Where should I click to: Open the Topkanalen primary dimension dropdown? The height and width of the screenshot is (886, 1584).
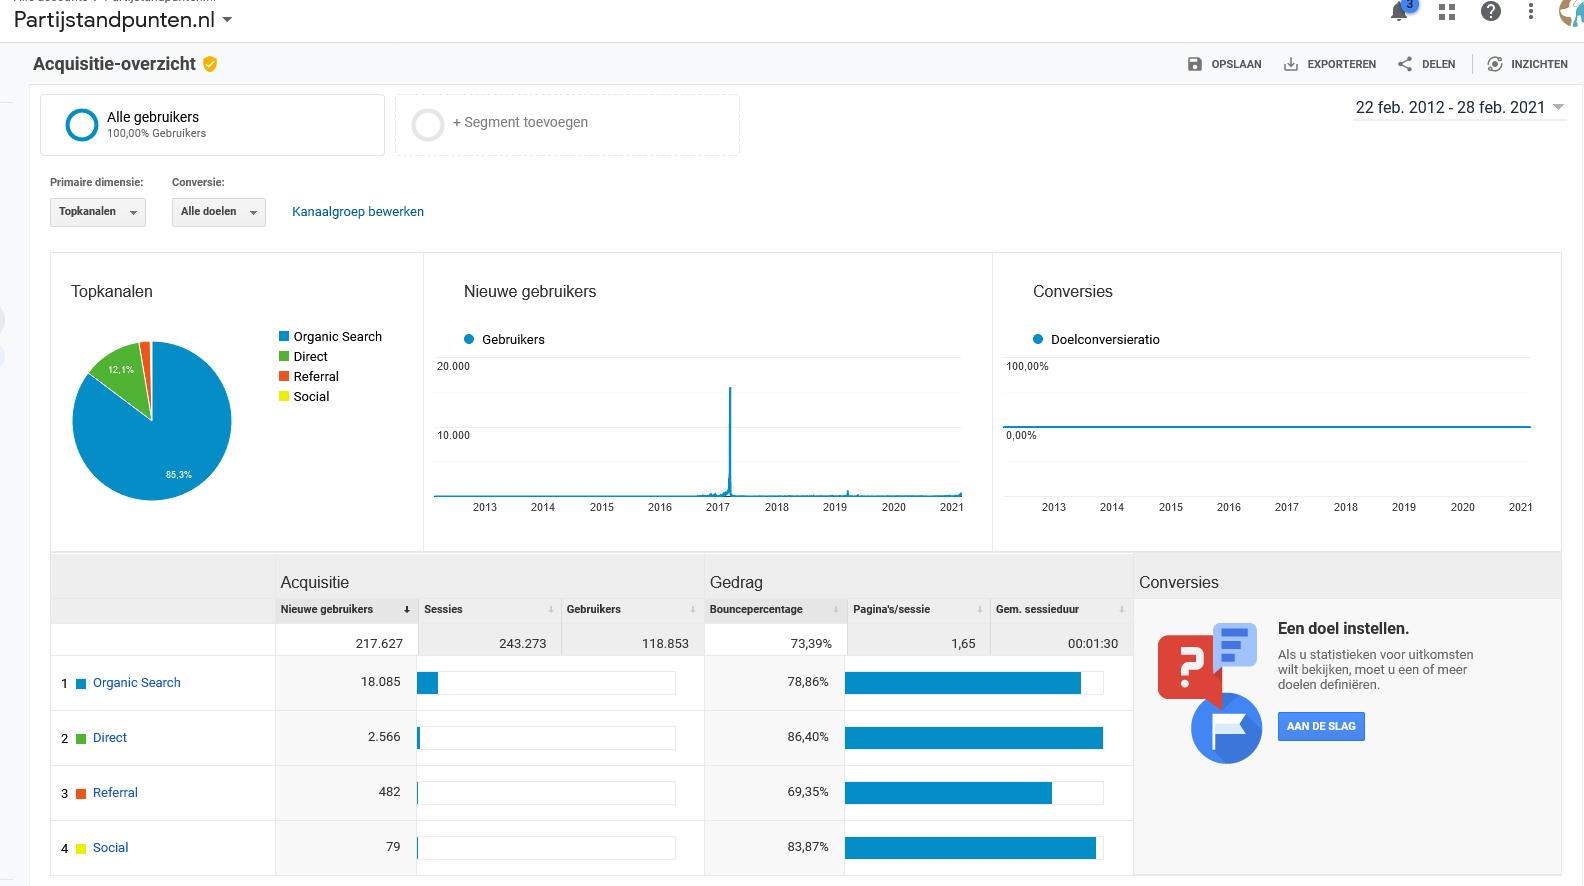pos(98,212)
